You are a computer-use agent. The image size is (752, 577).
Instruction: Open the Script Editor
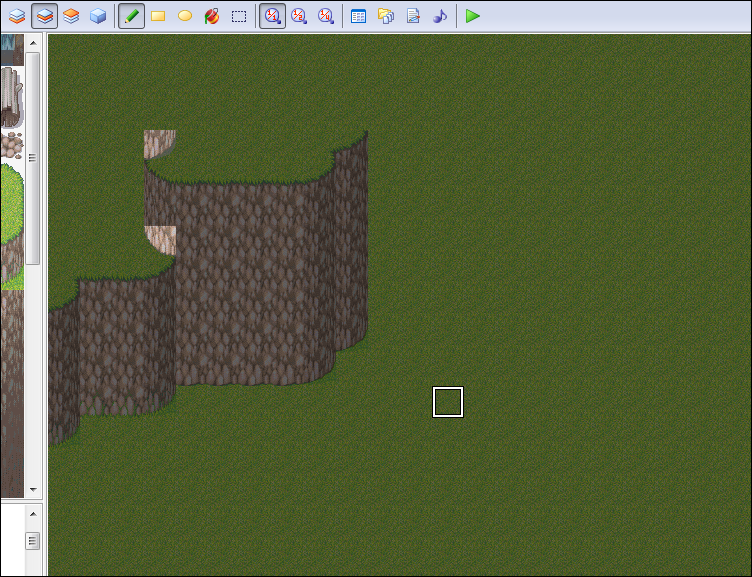[413, 16]
